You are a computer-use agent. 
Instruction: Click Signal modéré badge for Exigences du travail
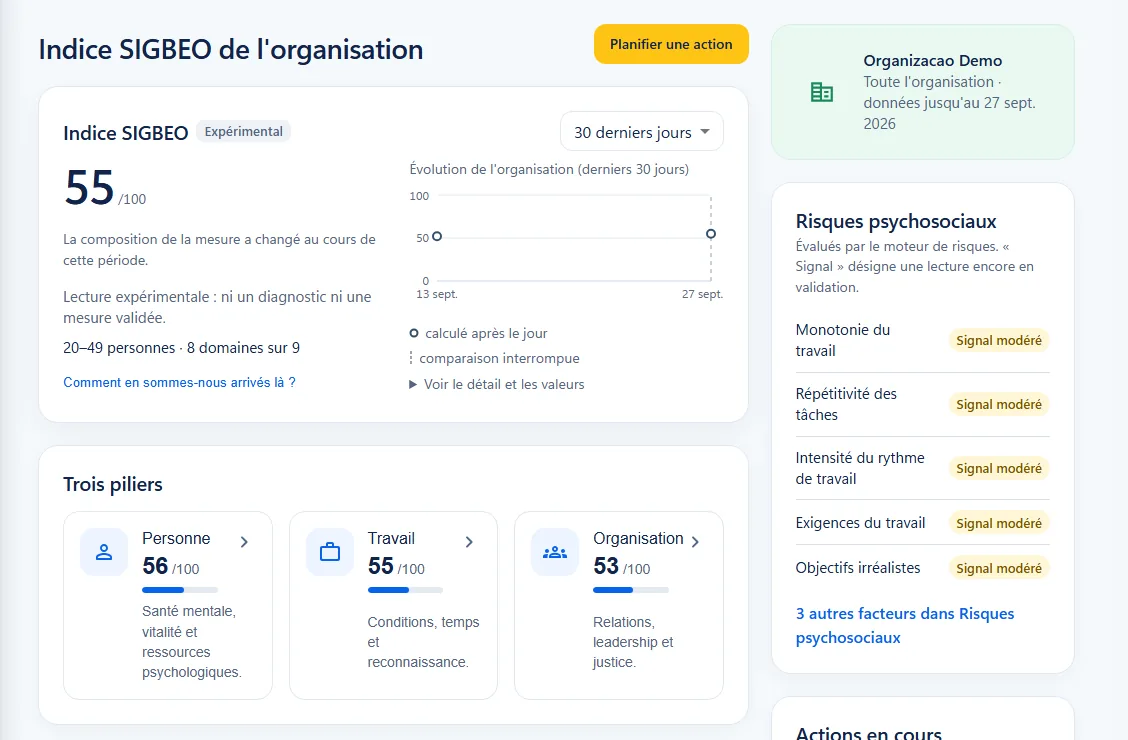999,524
